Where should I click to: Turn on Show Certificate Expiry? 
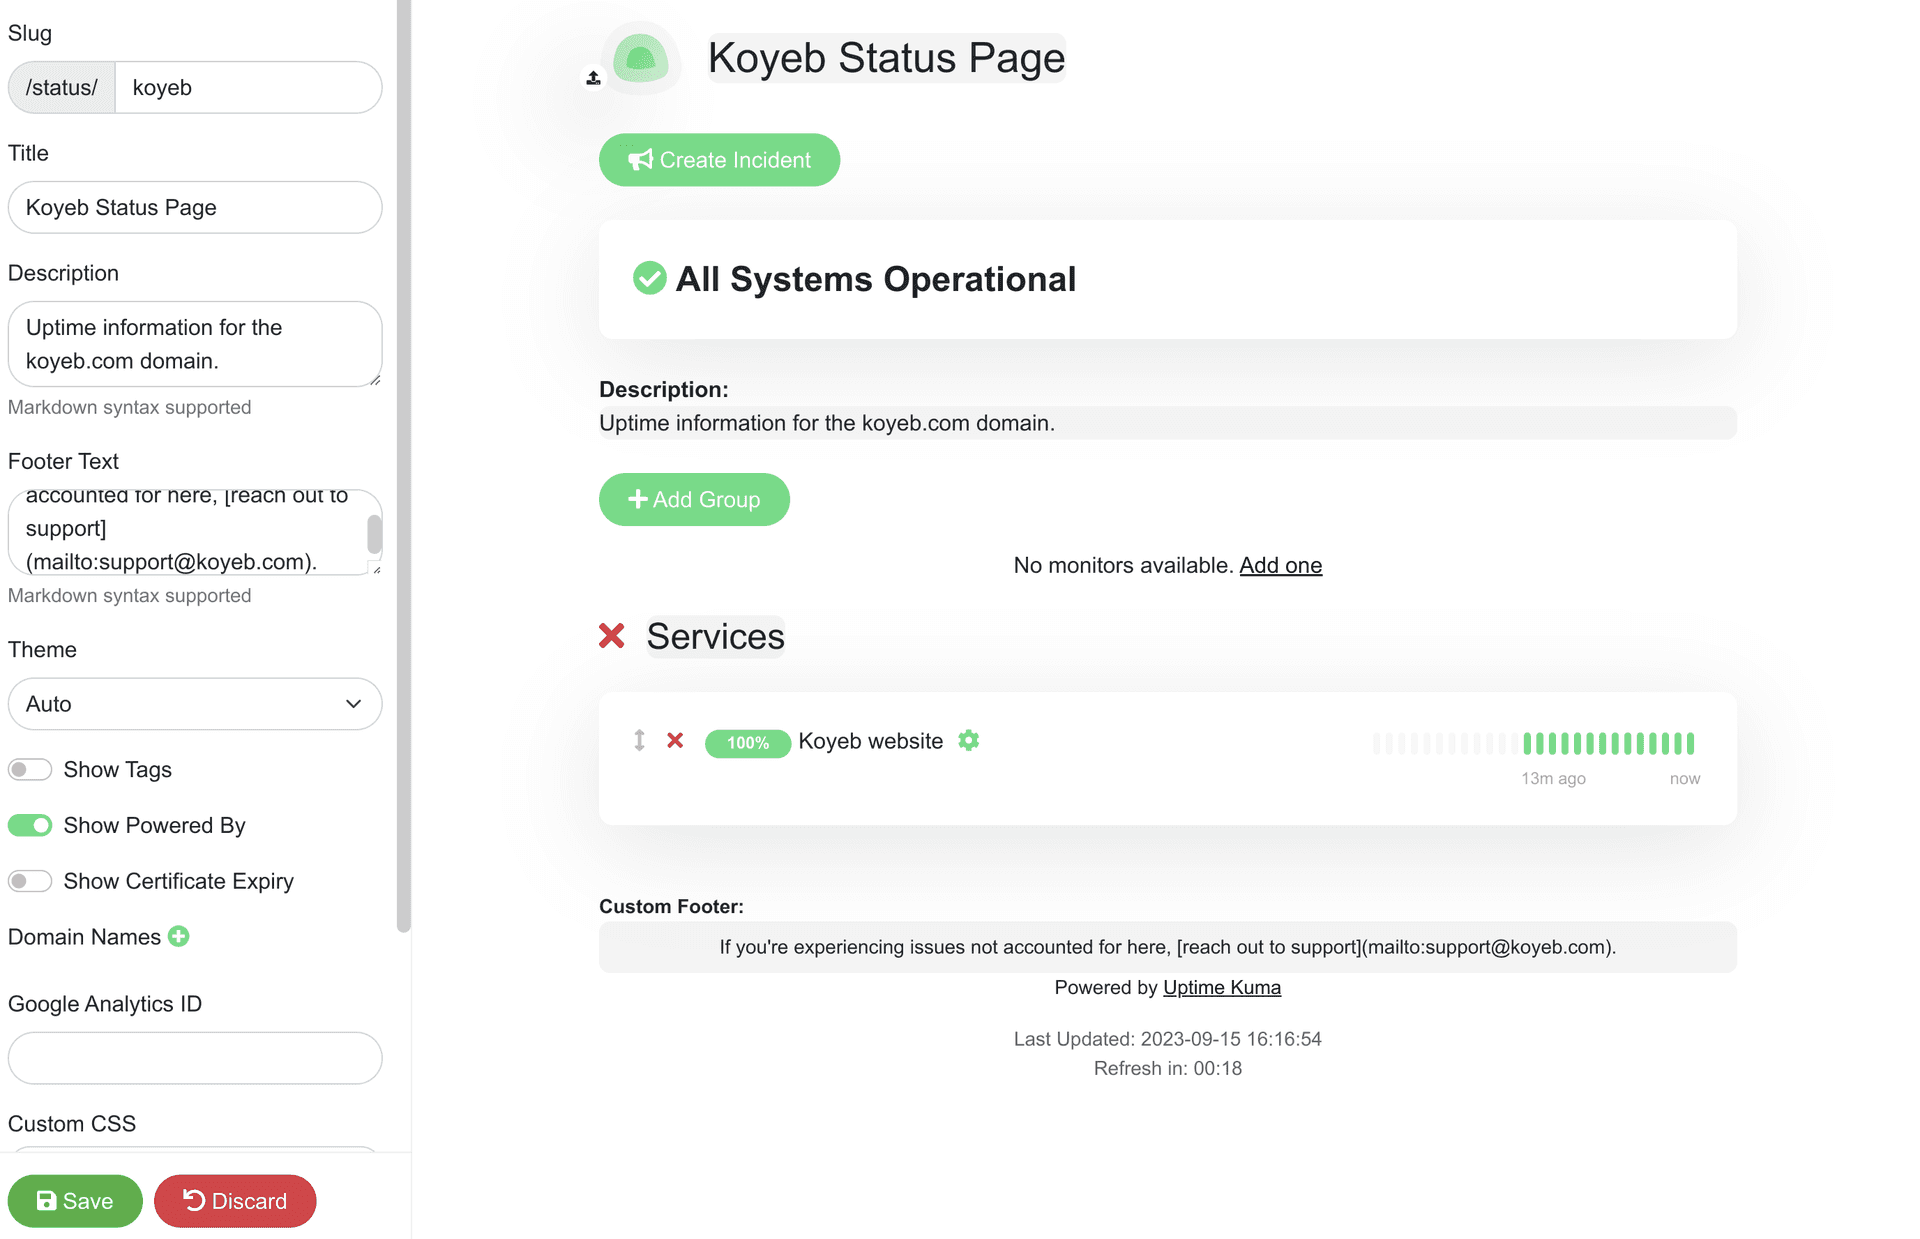[x=30, y=881]
